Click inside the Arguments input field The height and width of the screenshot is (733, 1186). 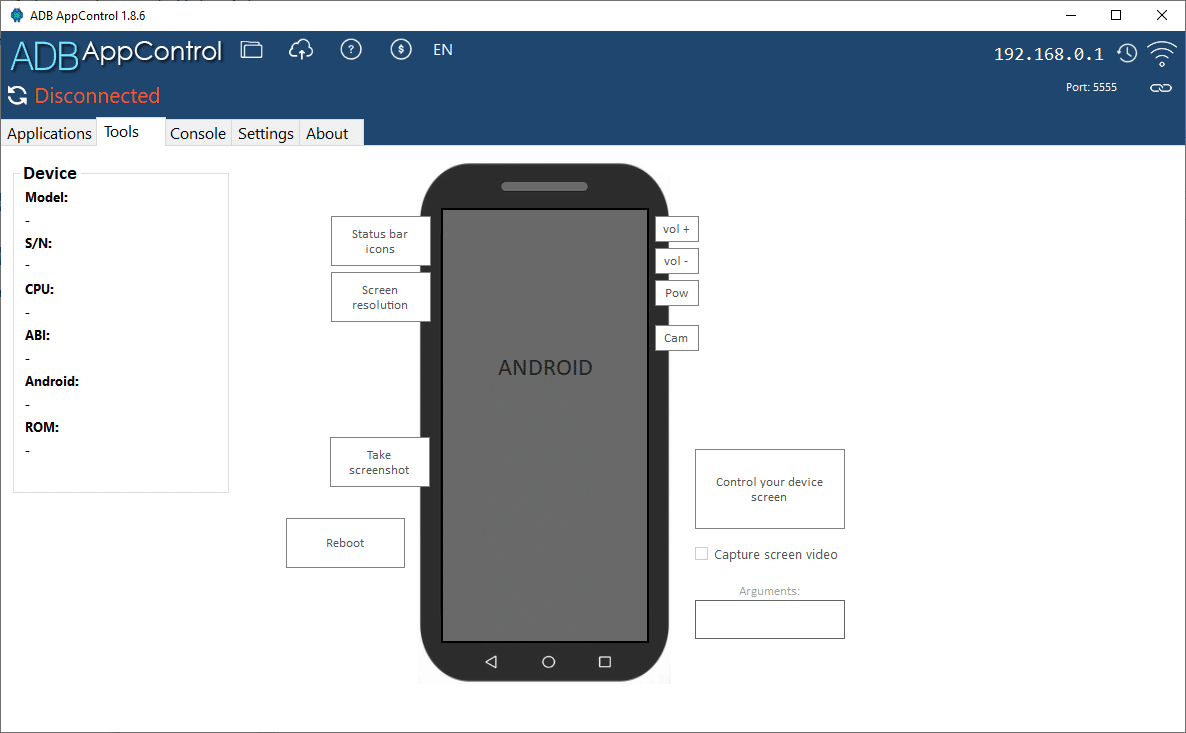coord(769,619)
